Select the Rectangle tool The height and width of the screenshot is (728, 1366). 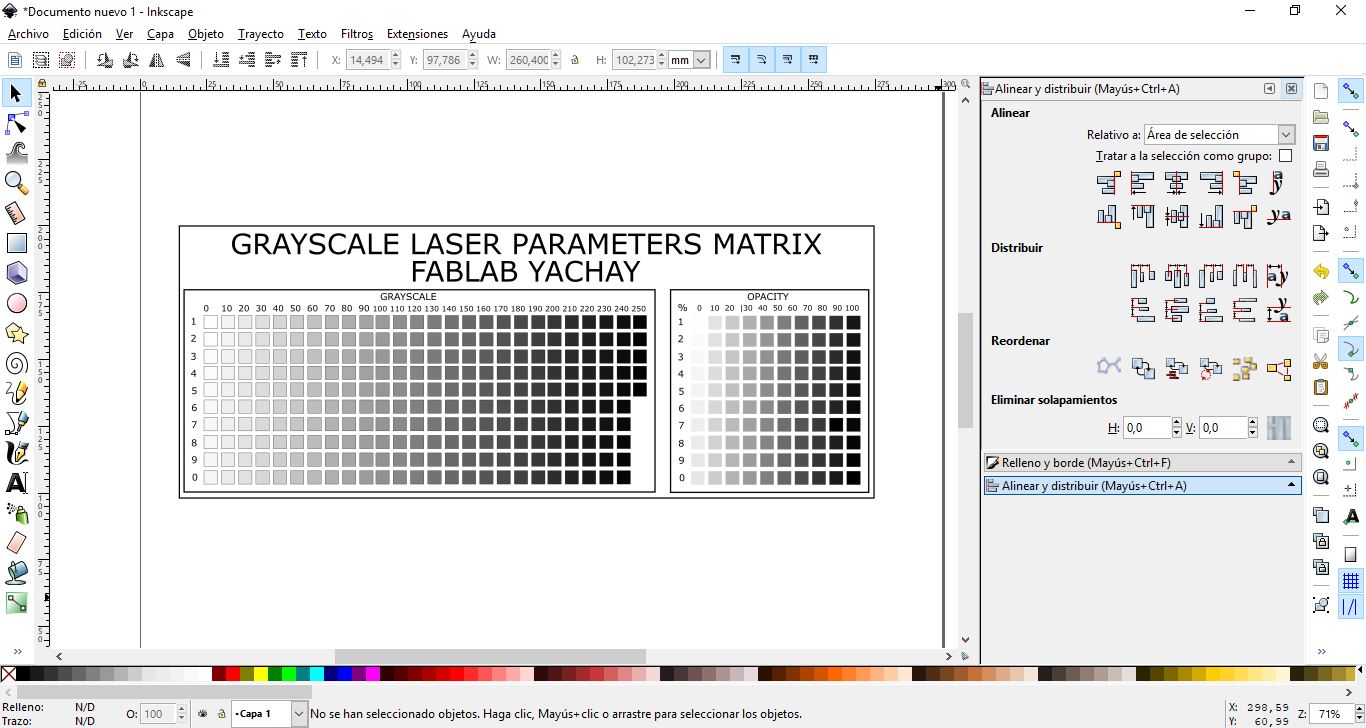[16, 243]
